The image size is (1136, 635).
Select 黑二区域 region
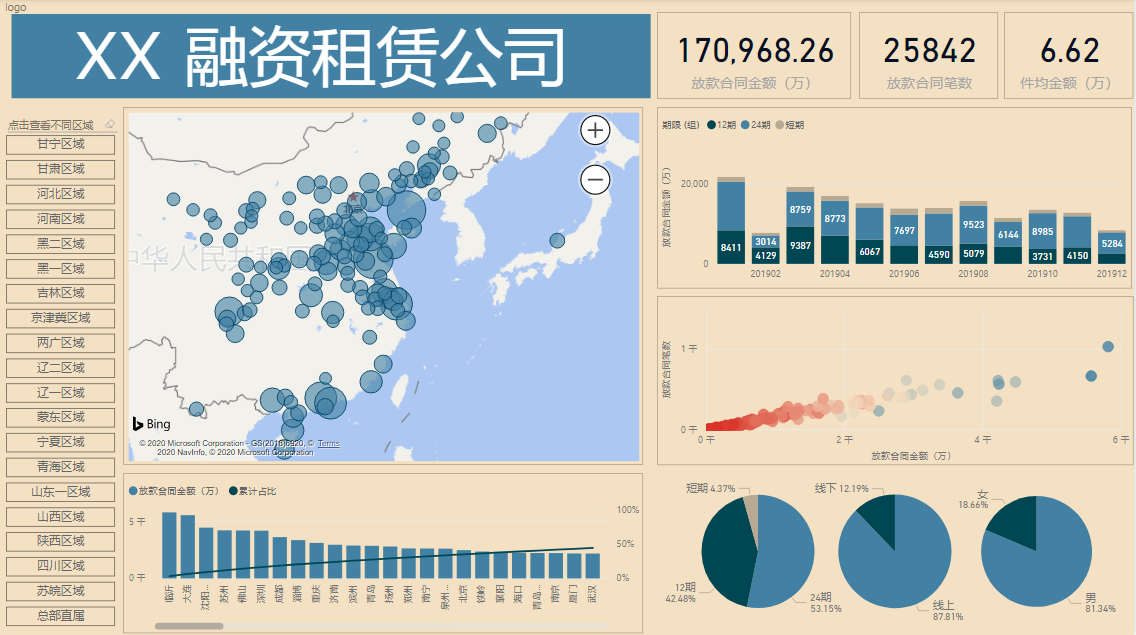tap(61, 244)
